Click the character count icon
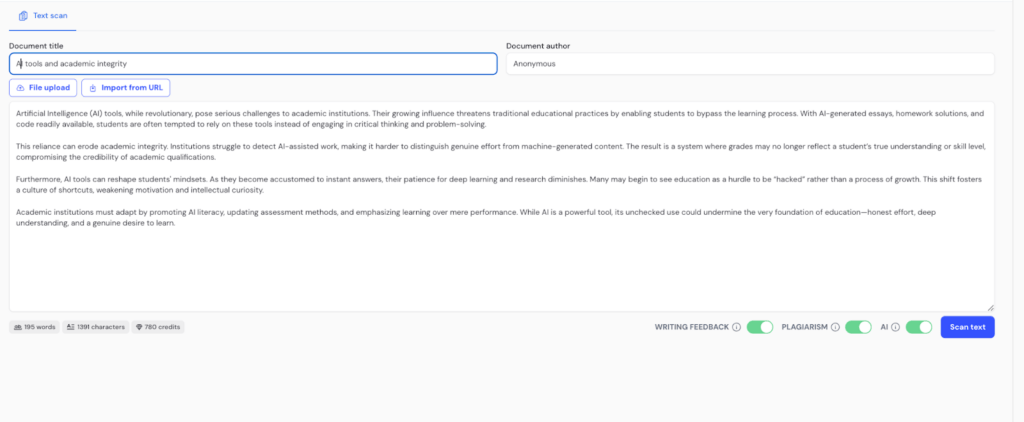Viewport: 1024px width, 422px height. [x=70, y=327]
